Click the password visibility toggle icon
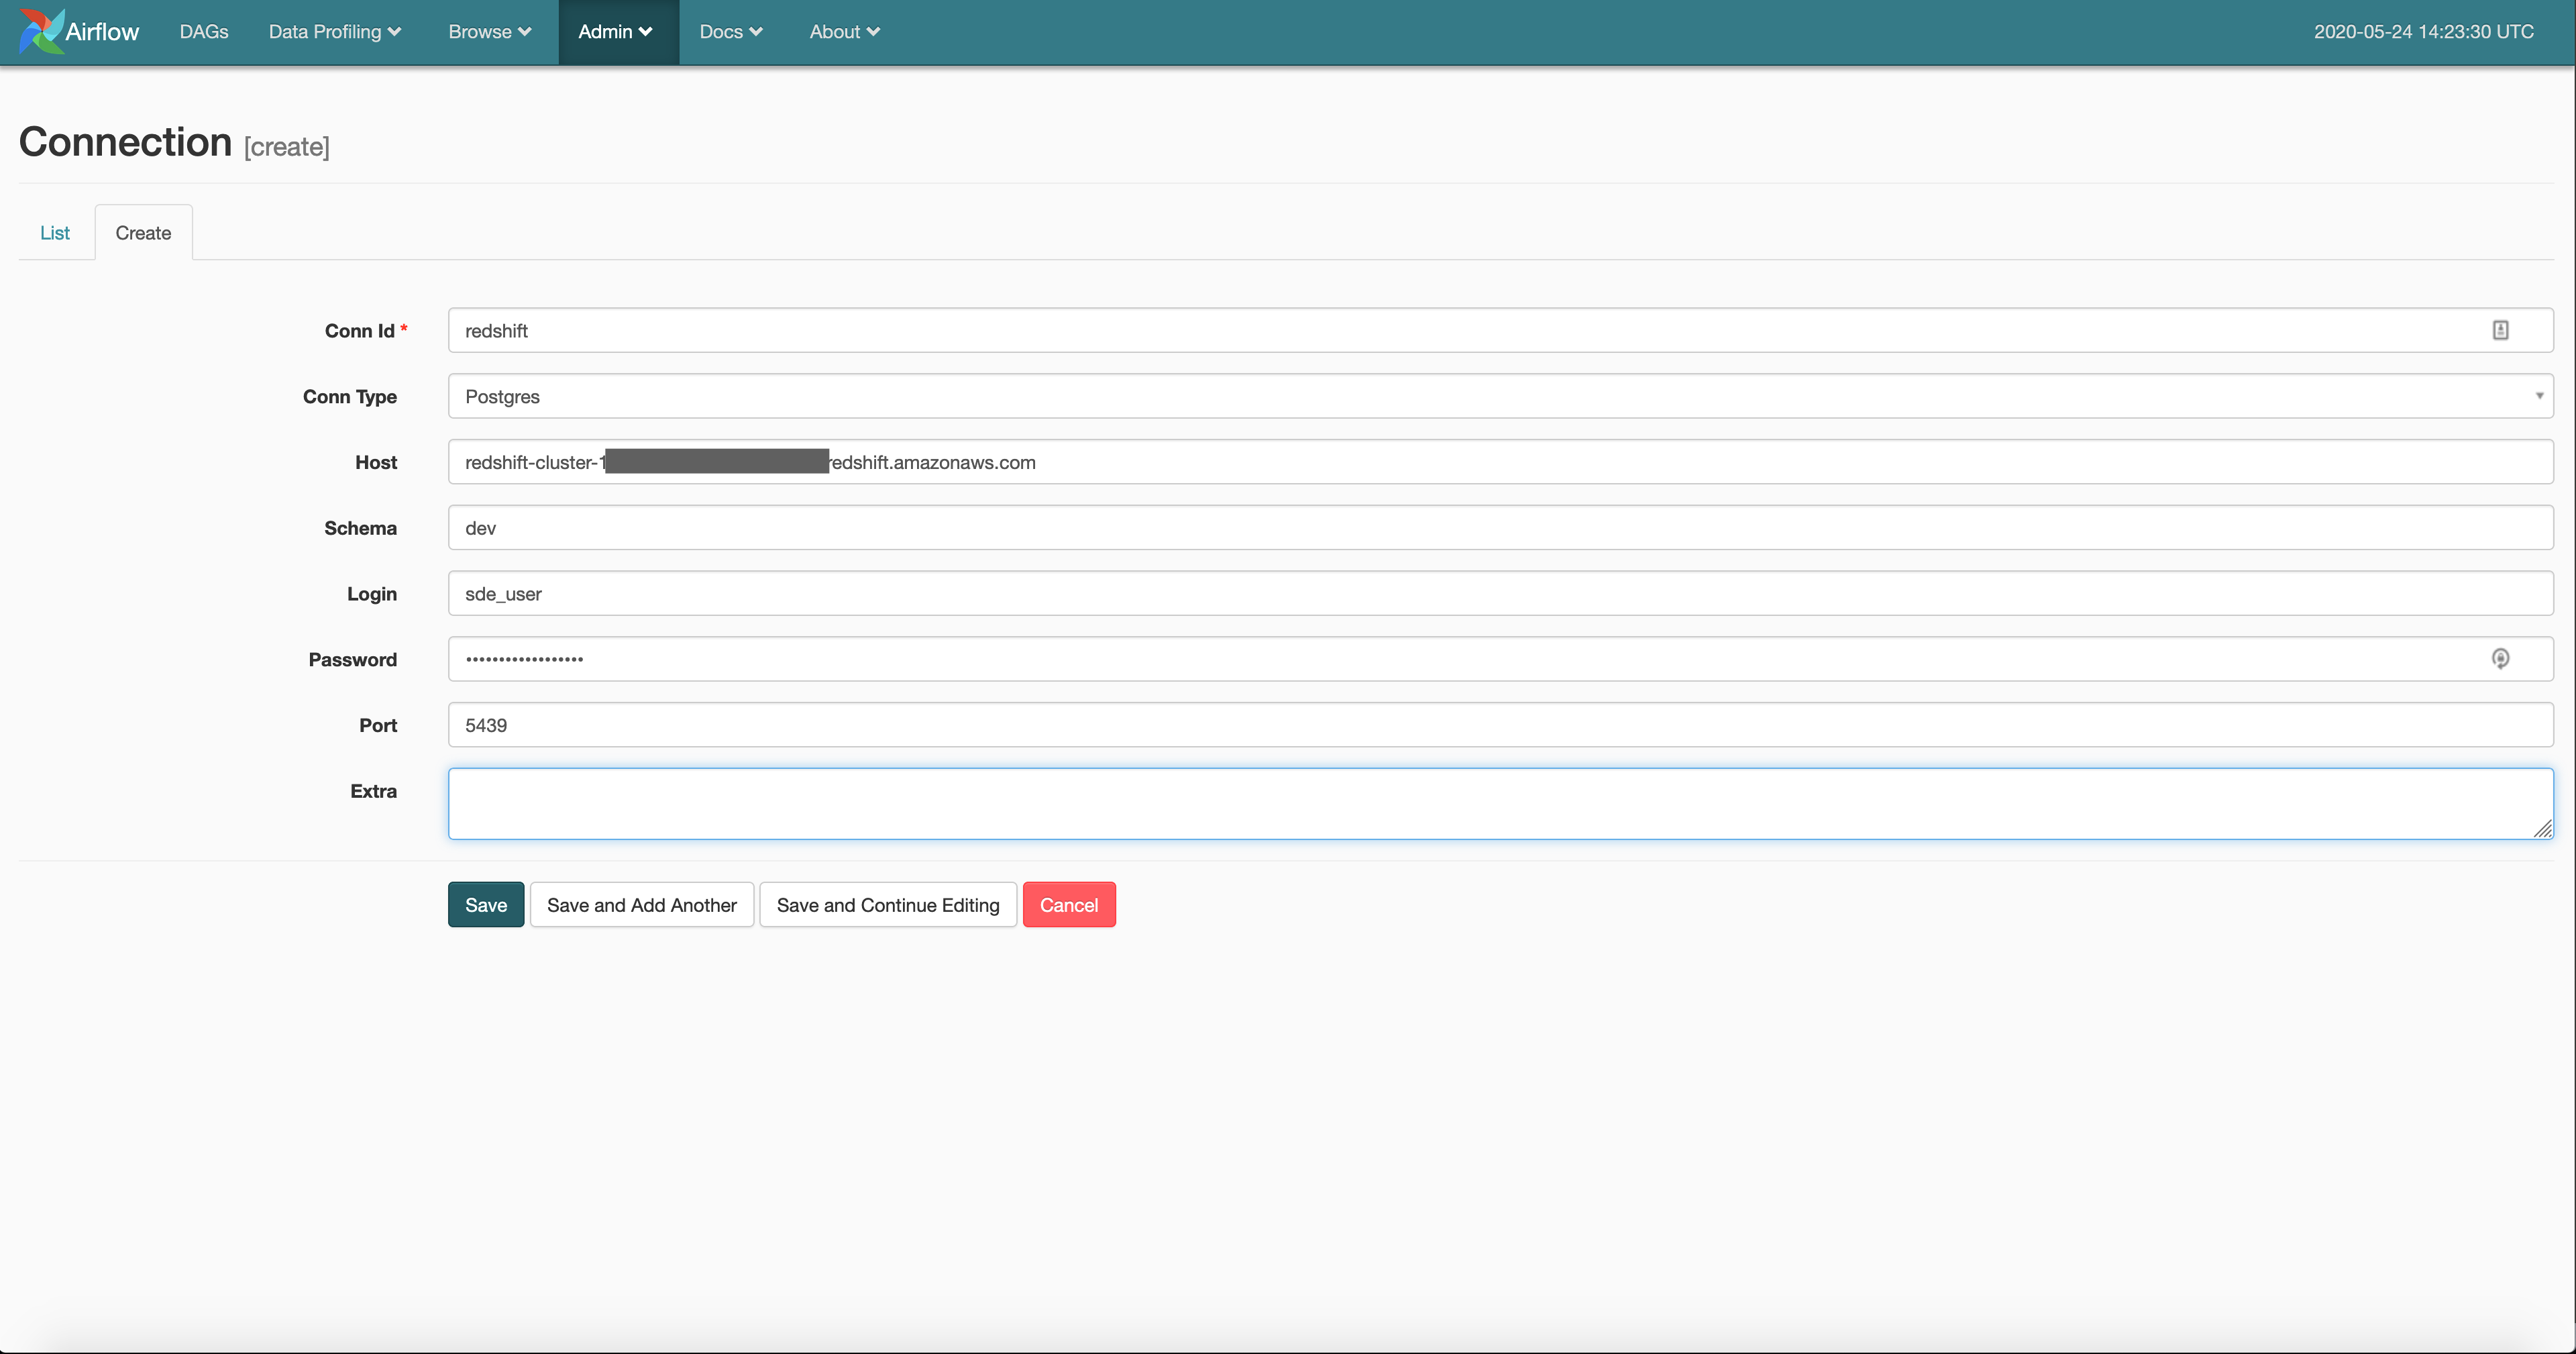Image resolution: width=2576 pixels, height=1354 pixels. (2501, 659)
